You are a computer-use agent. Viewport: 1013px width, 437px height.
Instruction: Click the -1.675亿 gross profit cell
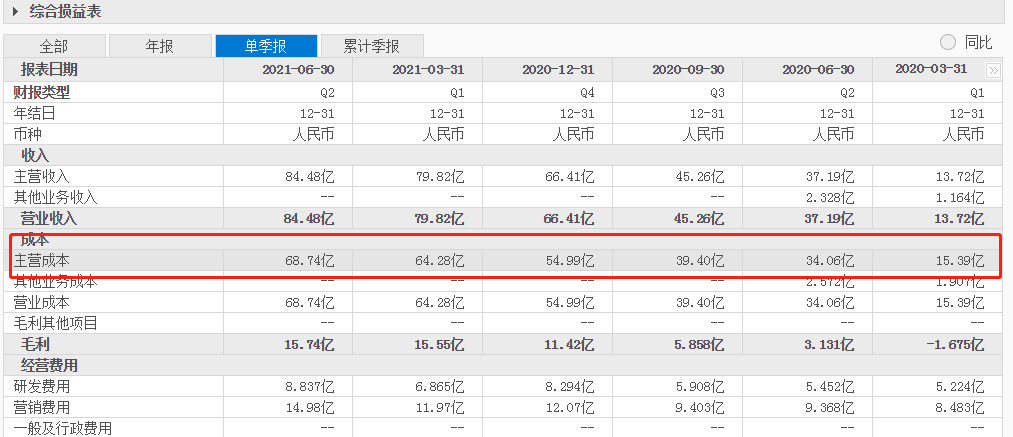point(955,345)
